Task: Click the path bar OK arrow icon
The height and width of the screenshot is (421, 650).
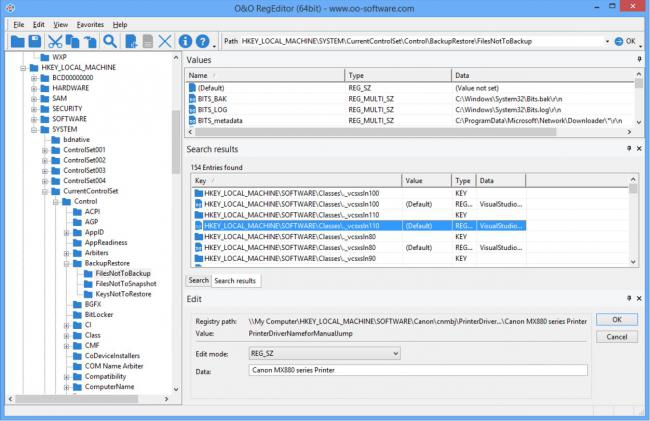Action: 619,41
